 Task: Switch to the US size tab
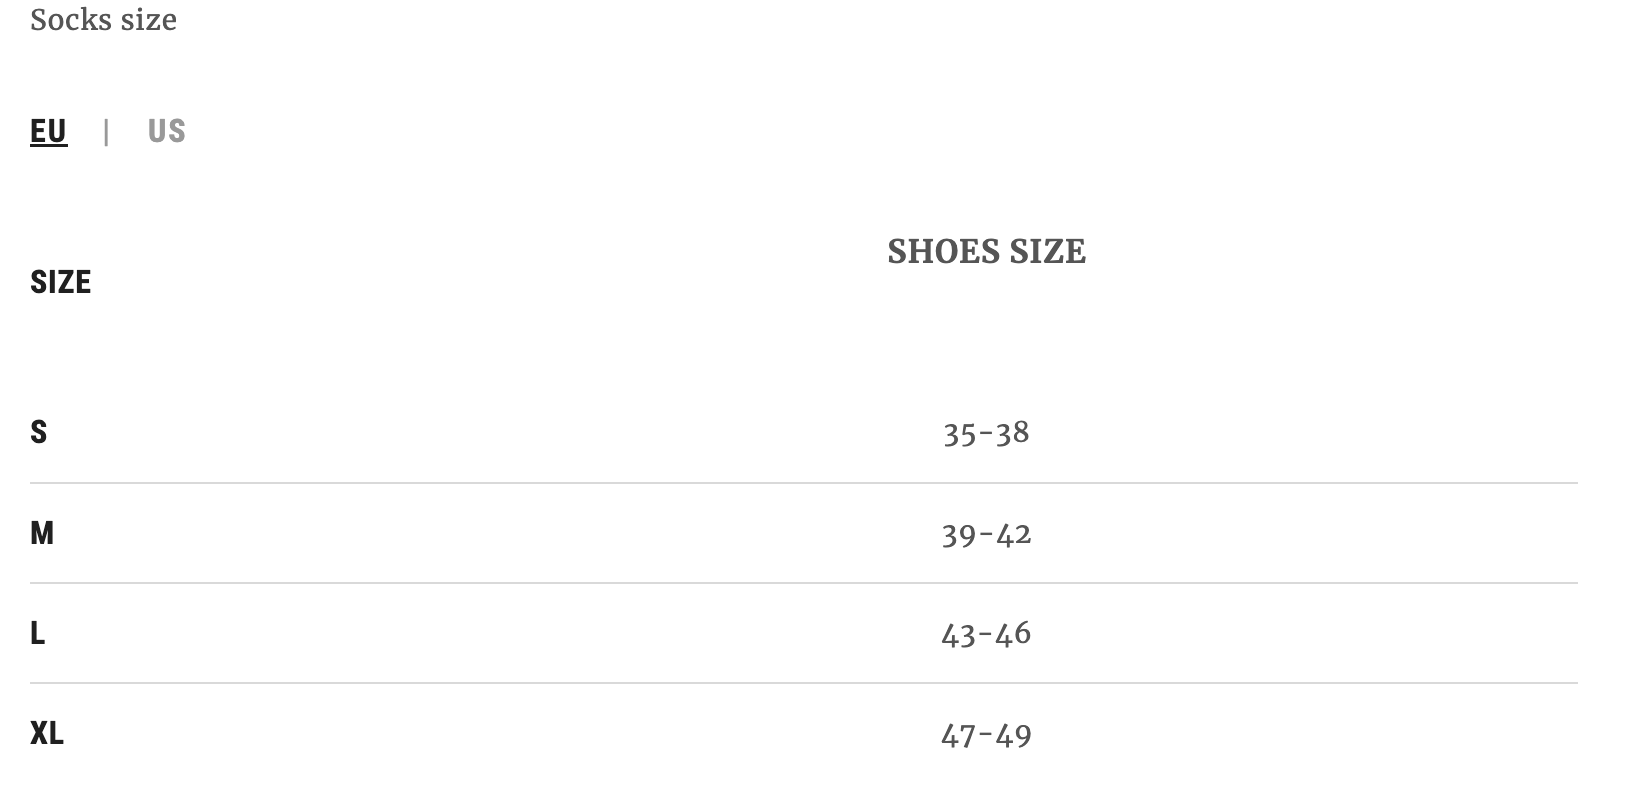pyautogui.click(x=166, y=131)
